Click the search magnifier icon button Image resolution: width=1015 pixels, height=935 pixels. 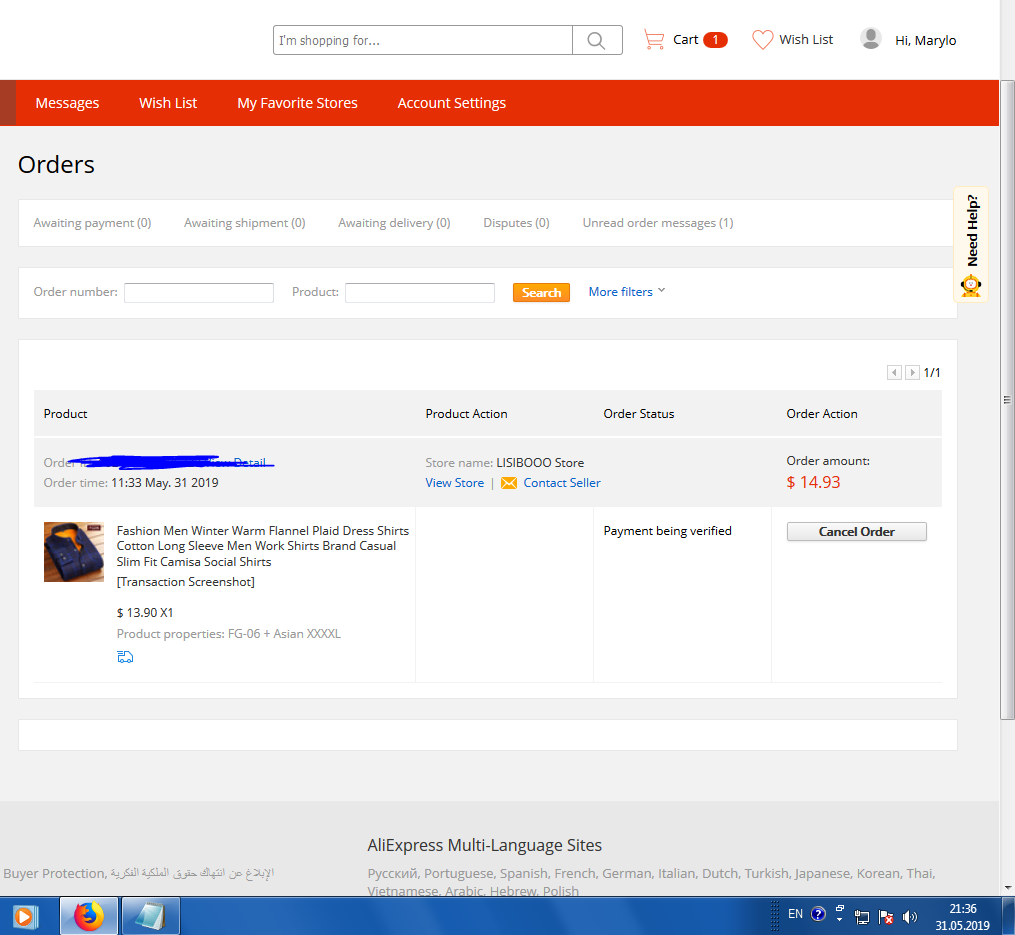click(x=597, y=40)
